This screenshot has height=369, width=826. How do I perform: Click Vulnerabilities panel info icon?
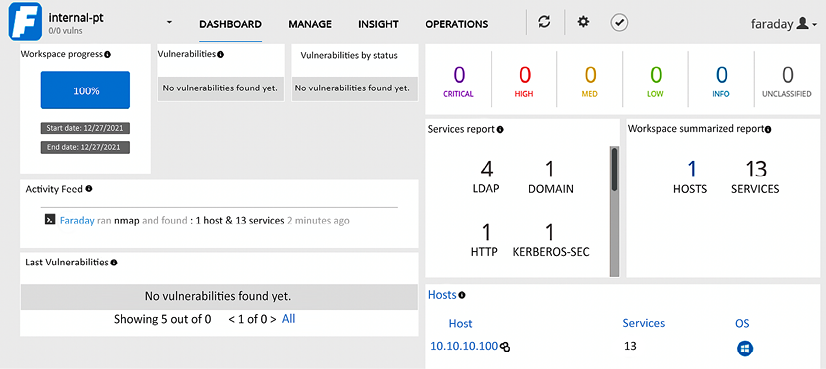pyautogui.click(x=220, y=54)
